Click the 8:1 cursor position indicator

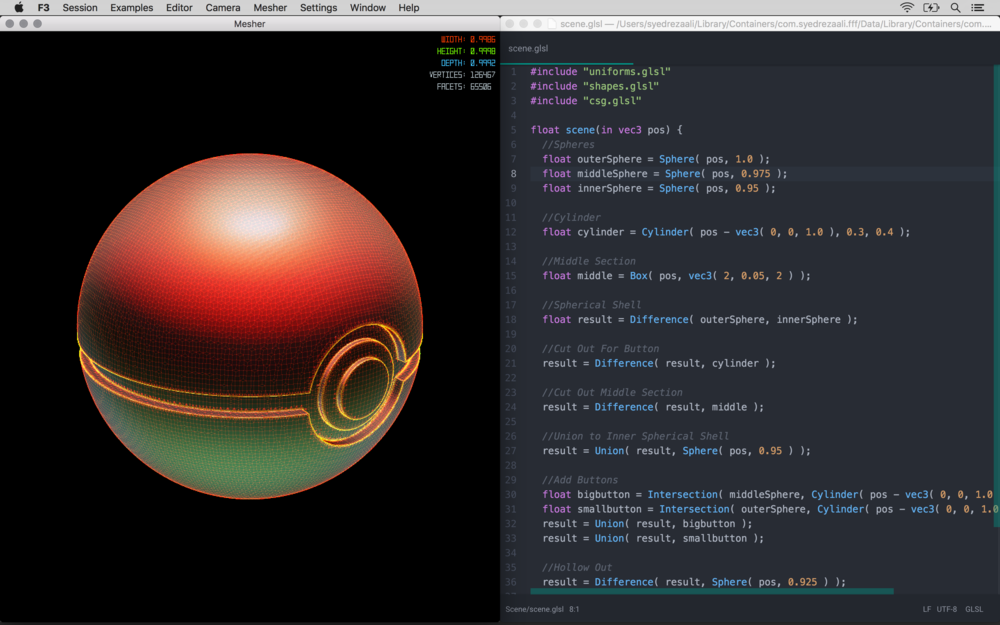[x=575, y=609]
